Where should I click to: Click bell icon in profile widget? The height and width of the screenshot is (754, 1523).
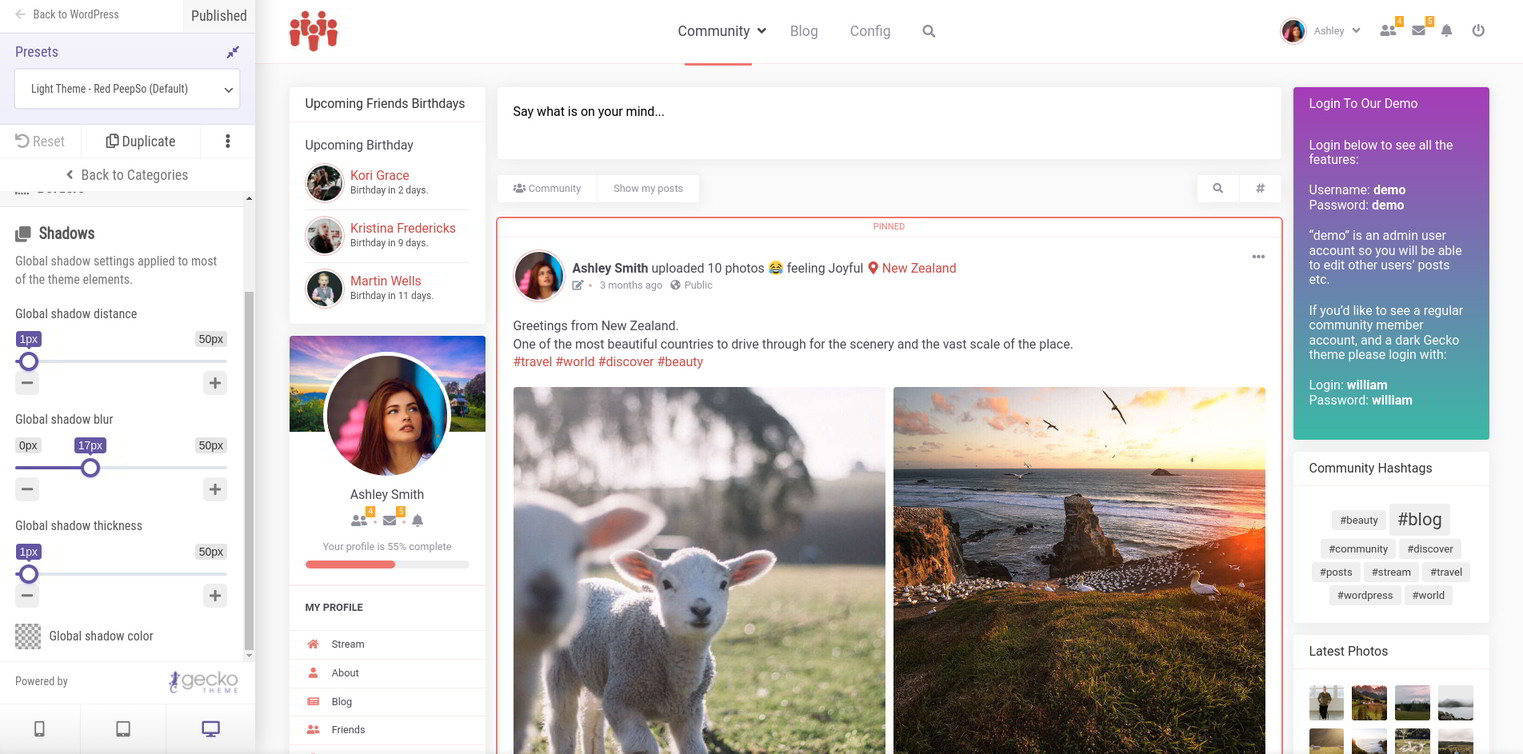click(417, 520)
